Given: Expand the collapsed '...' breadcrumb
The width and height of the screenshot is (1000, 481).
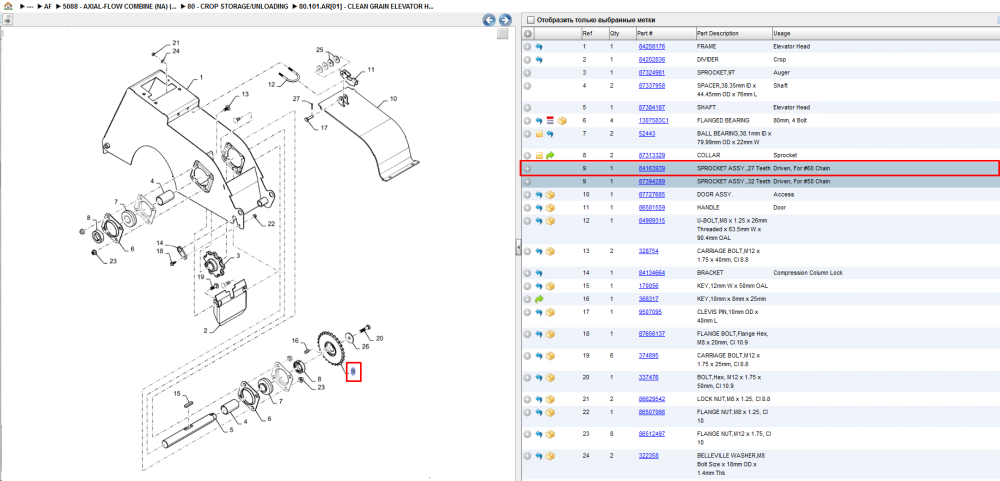Looking at the screenshot, I should (x=29, y=6).
